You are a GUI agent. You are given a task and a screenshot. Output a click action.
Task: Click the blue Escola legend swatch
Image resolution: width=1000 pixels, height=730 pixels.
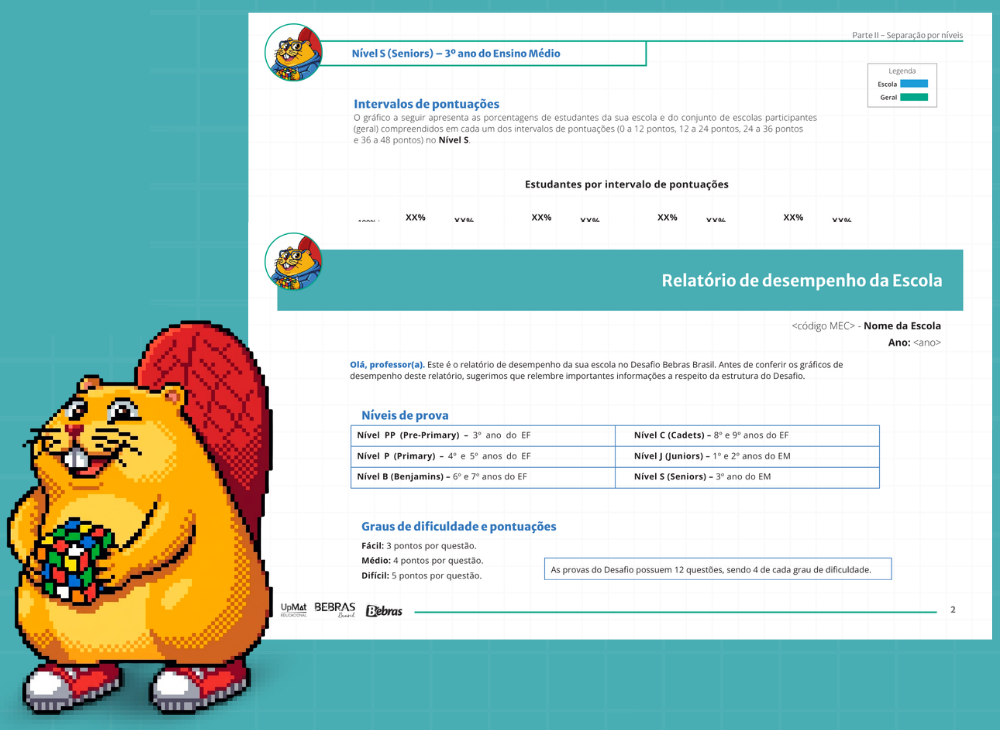point(914,84)
